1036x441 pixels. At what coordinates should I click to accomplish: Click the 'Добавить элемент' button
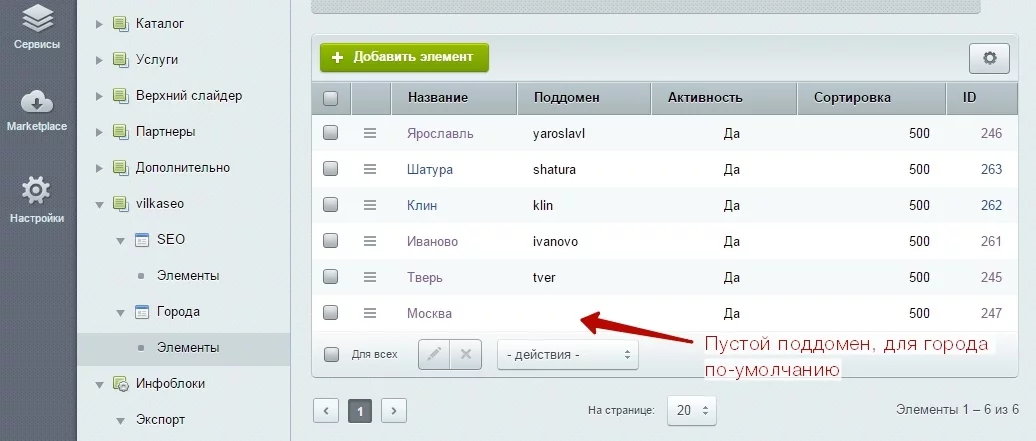coord(404,57)
